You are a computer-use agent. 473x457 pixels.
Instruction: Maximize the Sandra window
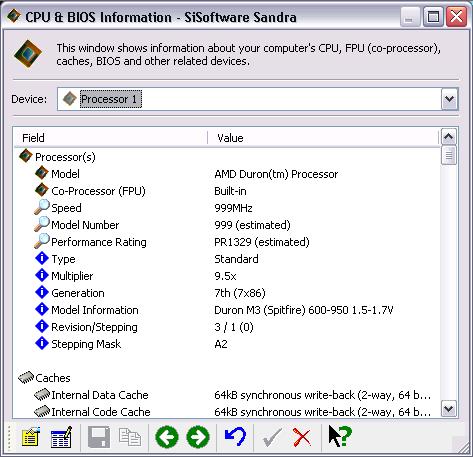(433, 16)
